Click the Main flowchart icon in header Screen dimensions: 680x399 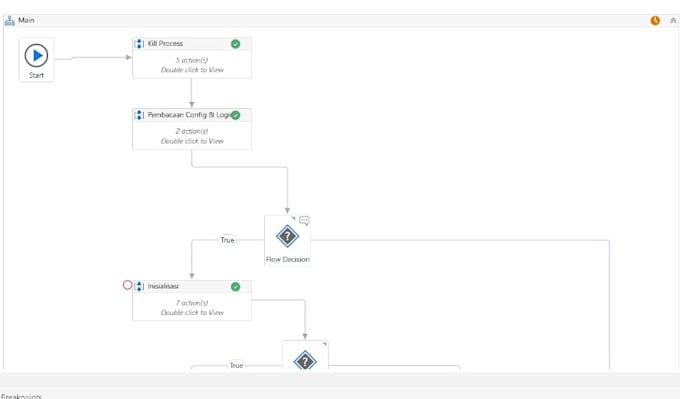(x=10, y=20)
